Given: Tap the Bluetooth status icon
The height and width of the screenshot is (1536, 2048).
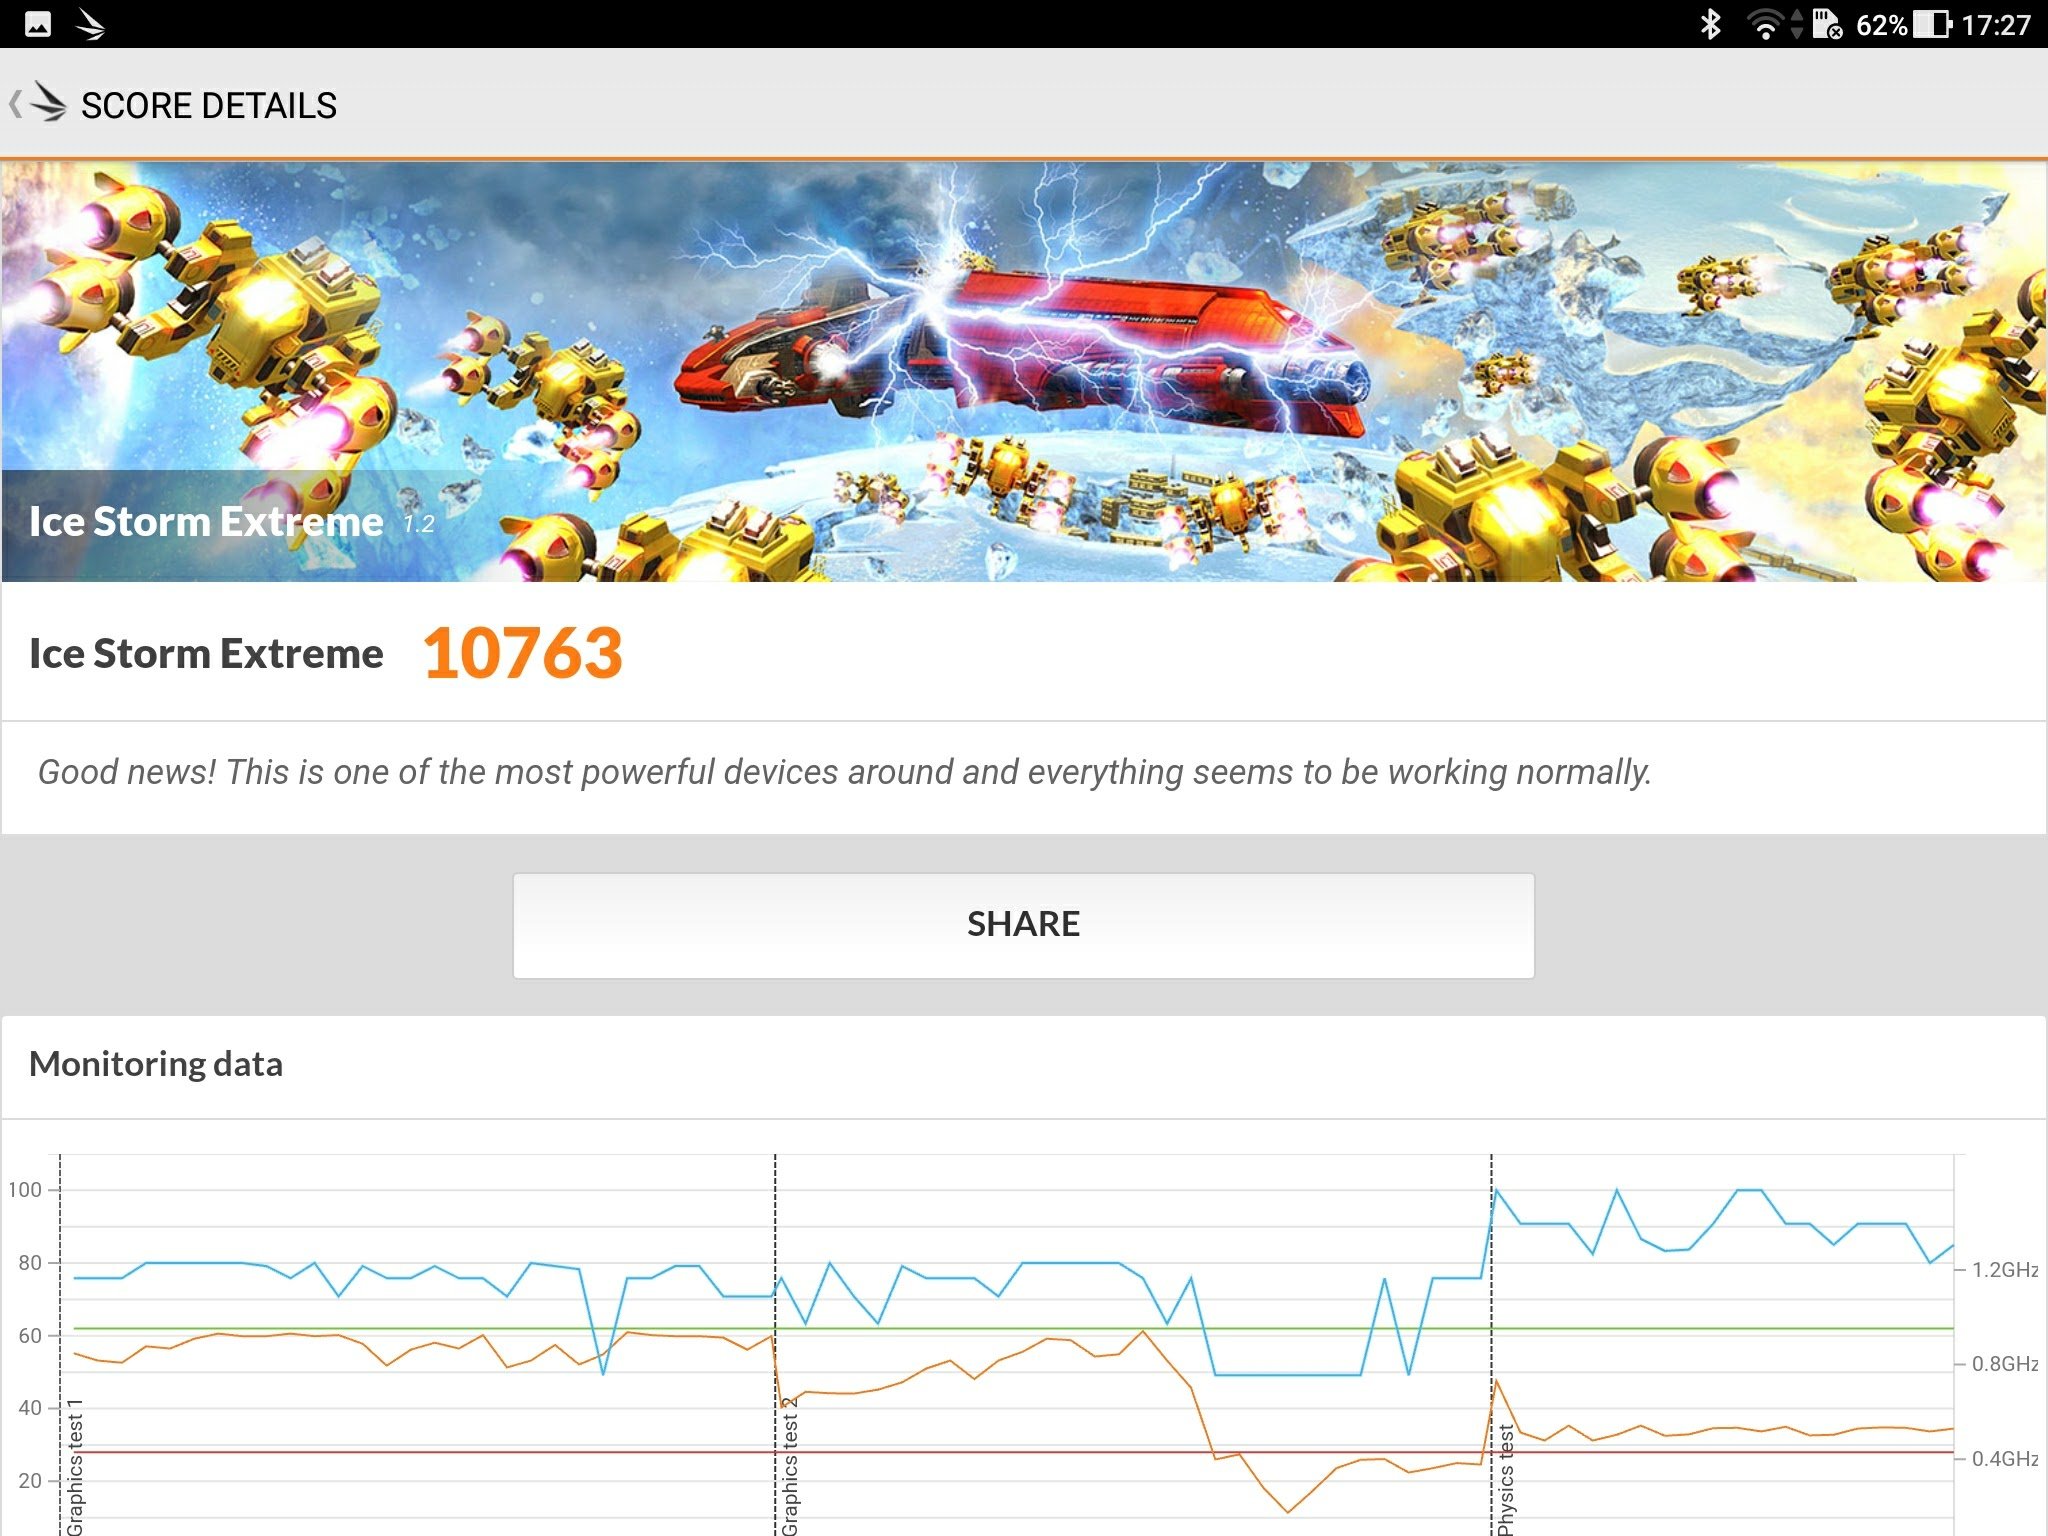Looking at the screenshot, I should coord(1710,24).
